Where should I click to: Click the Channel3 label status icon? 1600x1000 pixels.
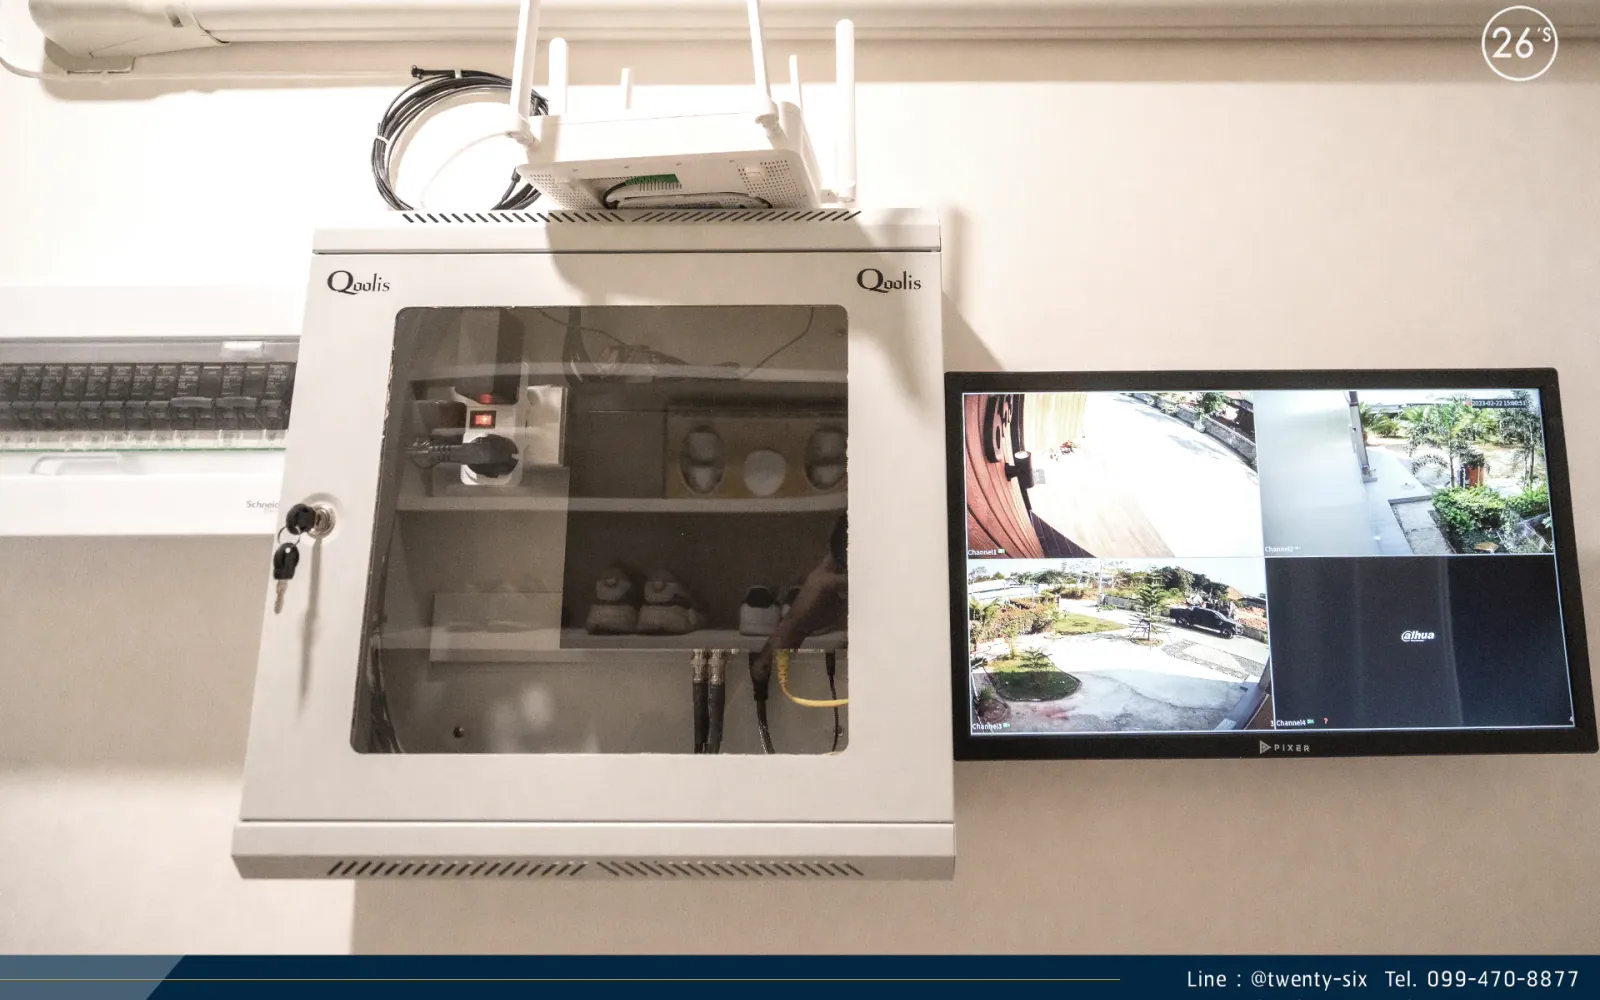(x=1007, y=725)
